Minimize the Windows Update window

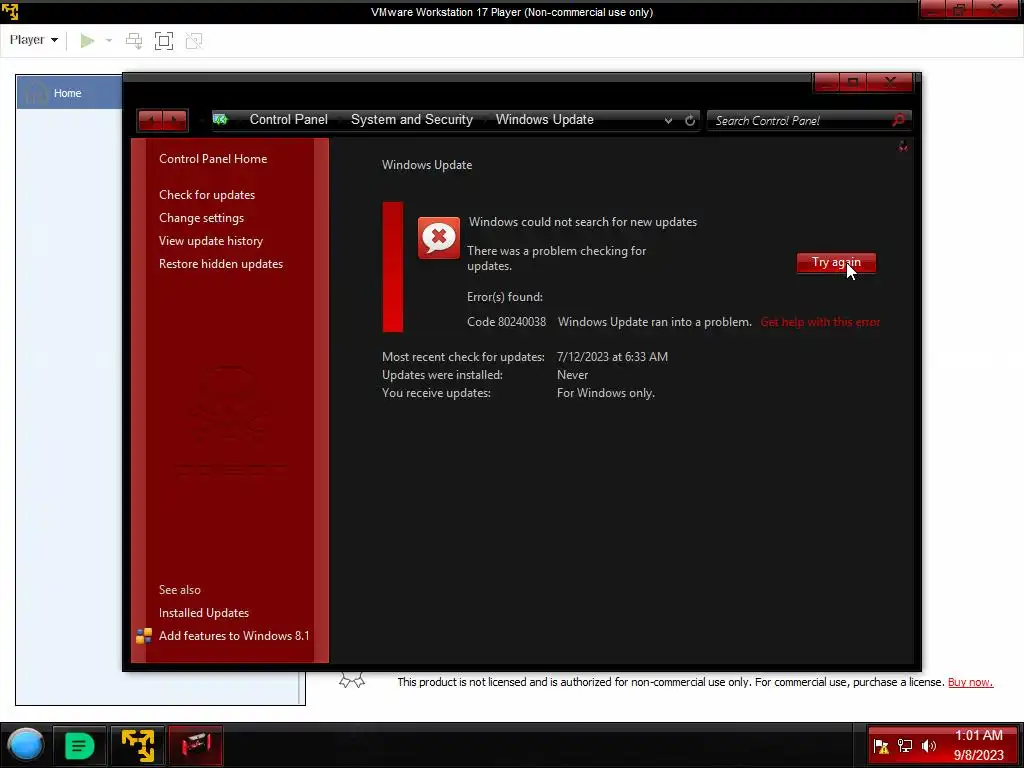(827, 82)
